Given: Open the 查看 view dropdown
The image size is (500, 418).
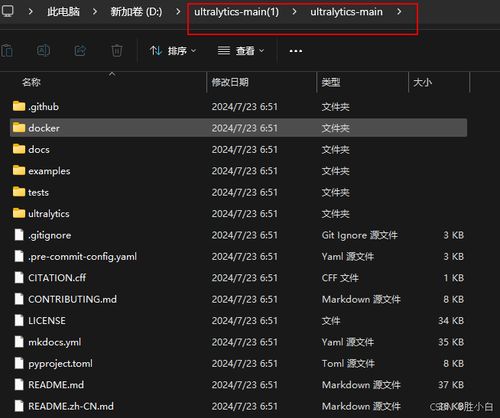Looking at the screenshot, I should 241,51.
